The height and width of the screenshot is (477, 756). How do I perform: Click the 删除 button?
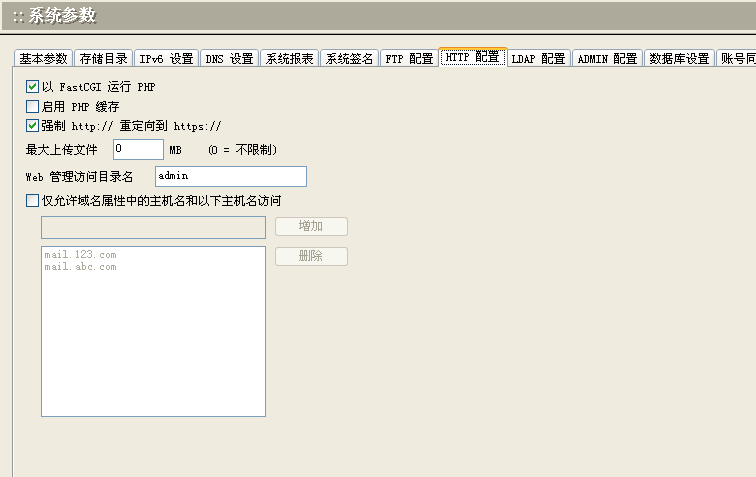point(311,257)
